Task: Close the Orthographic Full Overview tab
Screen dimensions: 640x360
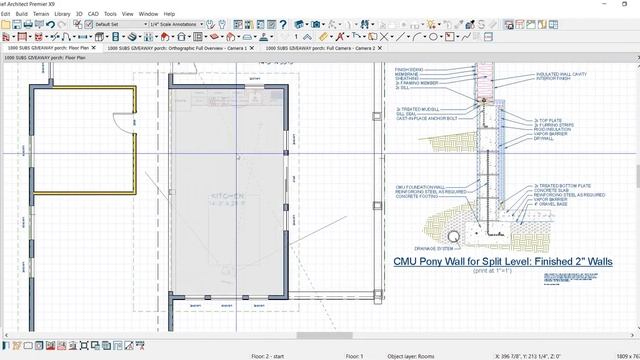Action: 252,48
